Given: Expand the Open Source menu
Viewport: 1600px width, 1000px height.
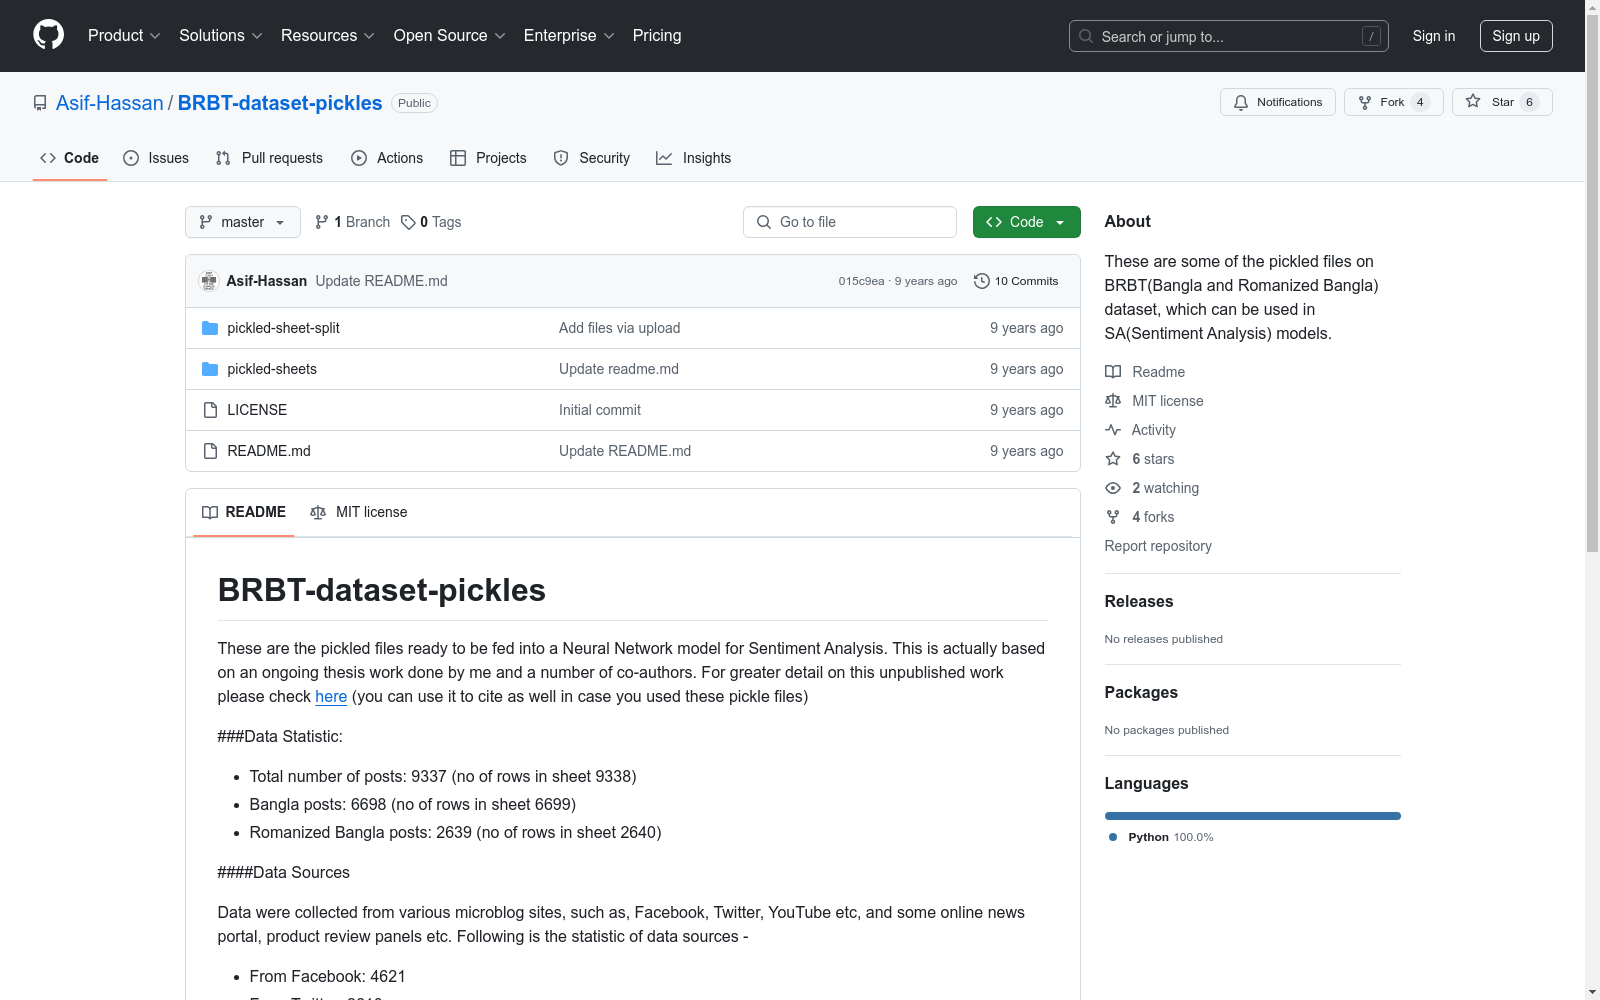Looking at the screenshot, I should coord(449,35).
